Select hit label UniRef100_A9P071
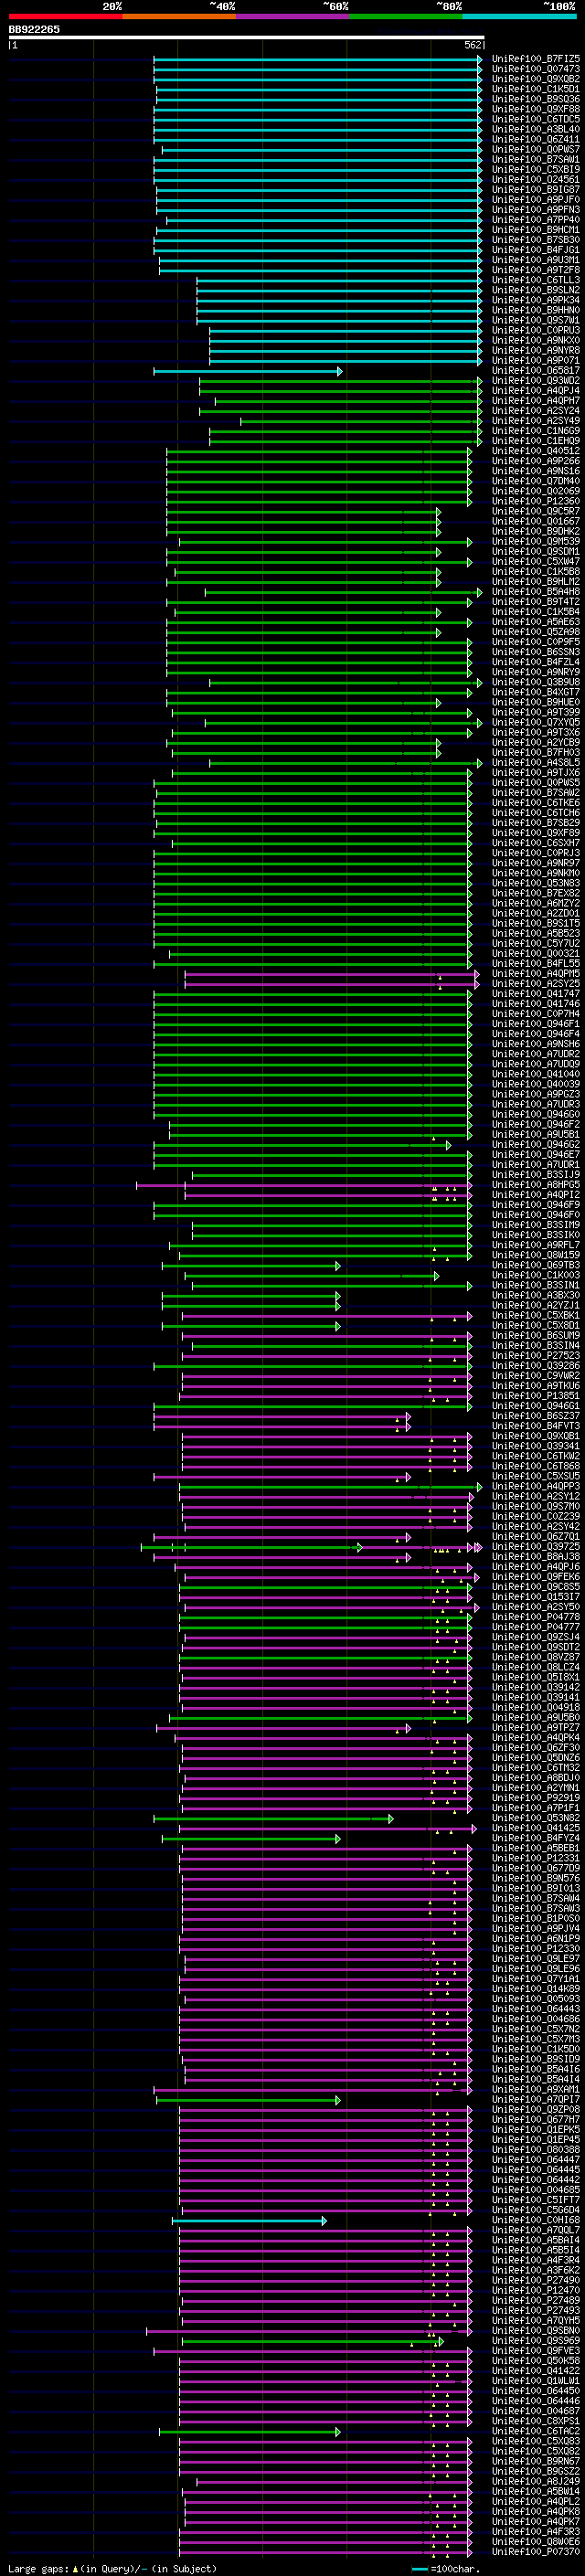Viewport: 585px width, 2576px height. (536, 361)
